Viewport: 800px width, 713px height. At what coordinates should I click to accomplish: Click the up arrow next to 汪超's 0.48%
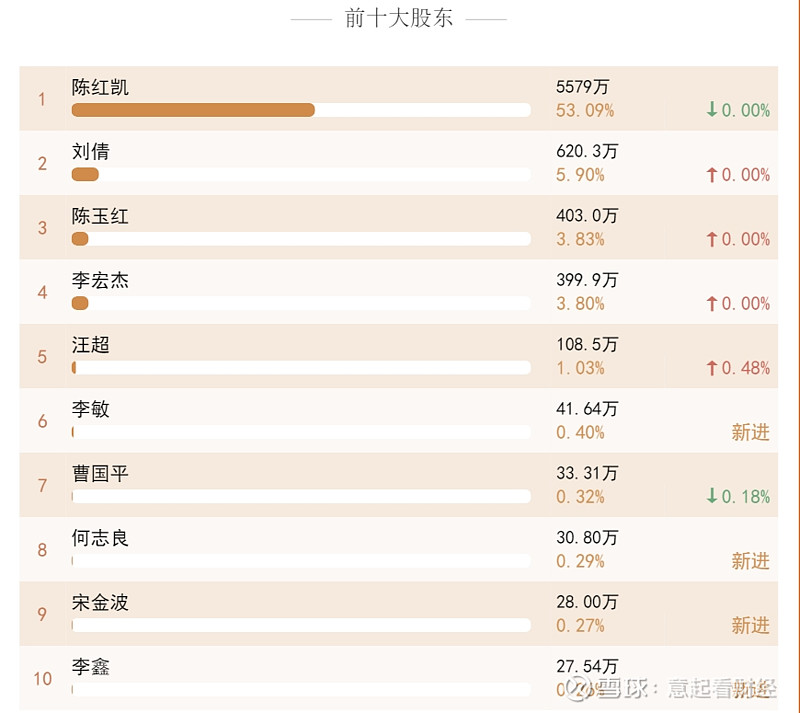714,367
